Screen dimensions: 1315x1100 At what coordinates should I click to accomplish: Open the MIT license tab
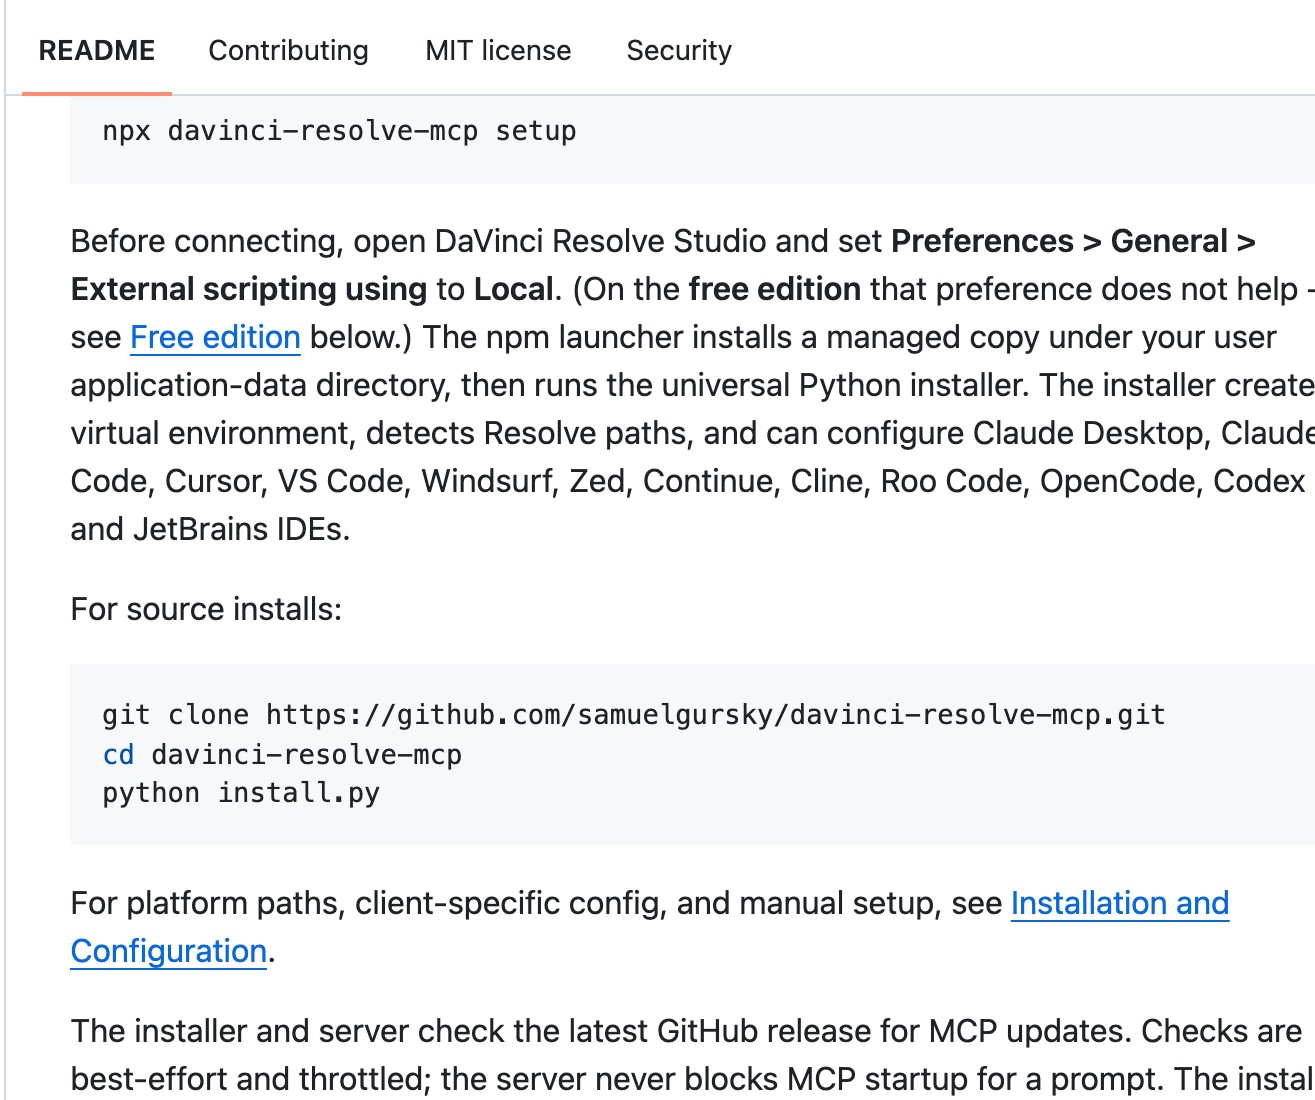[498, 50]
